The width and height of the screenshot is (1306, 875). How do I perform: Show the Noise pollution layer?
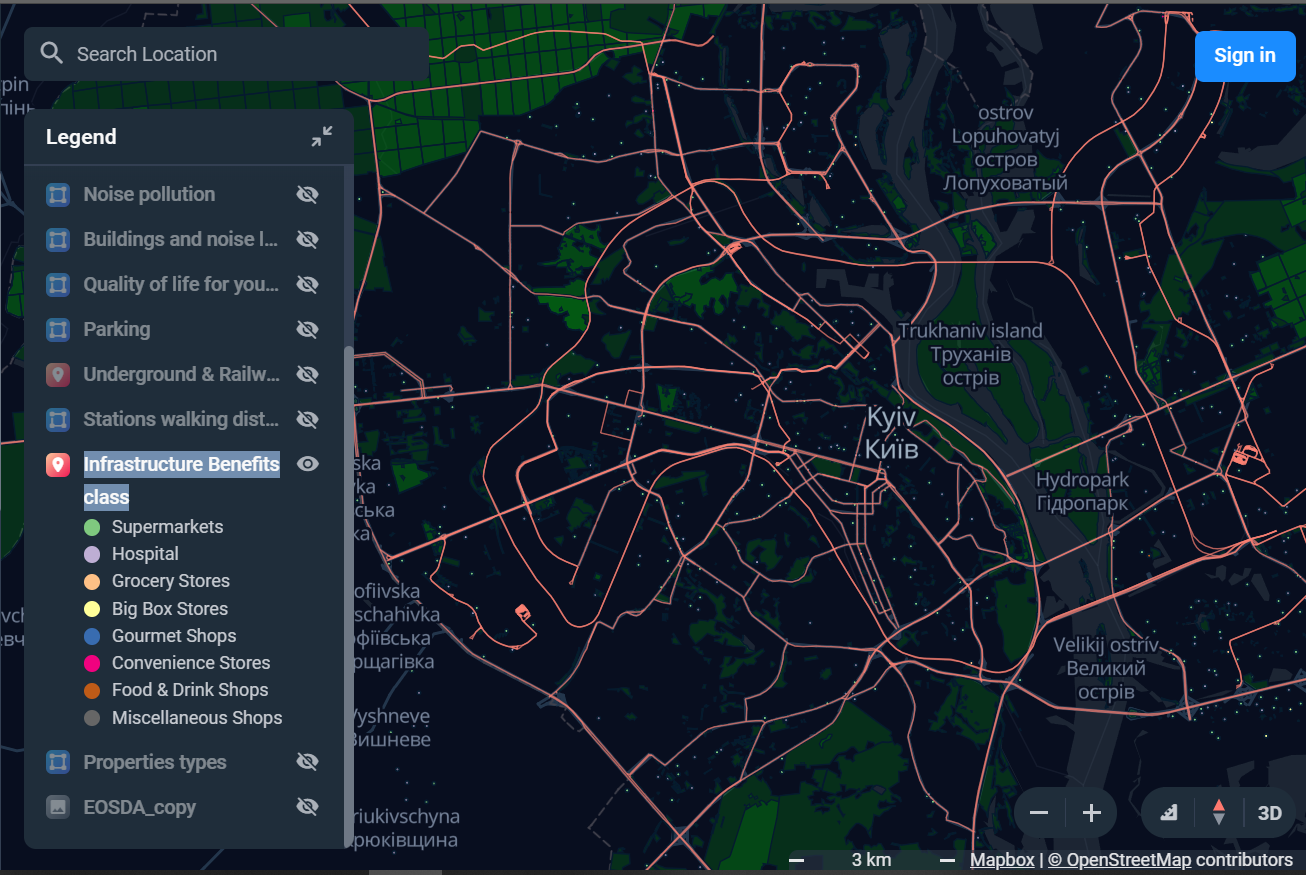coord(307,194)
